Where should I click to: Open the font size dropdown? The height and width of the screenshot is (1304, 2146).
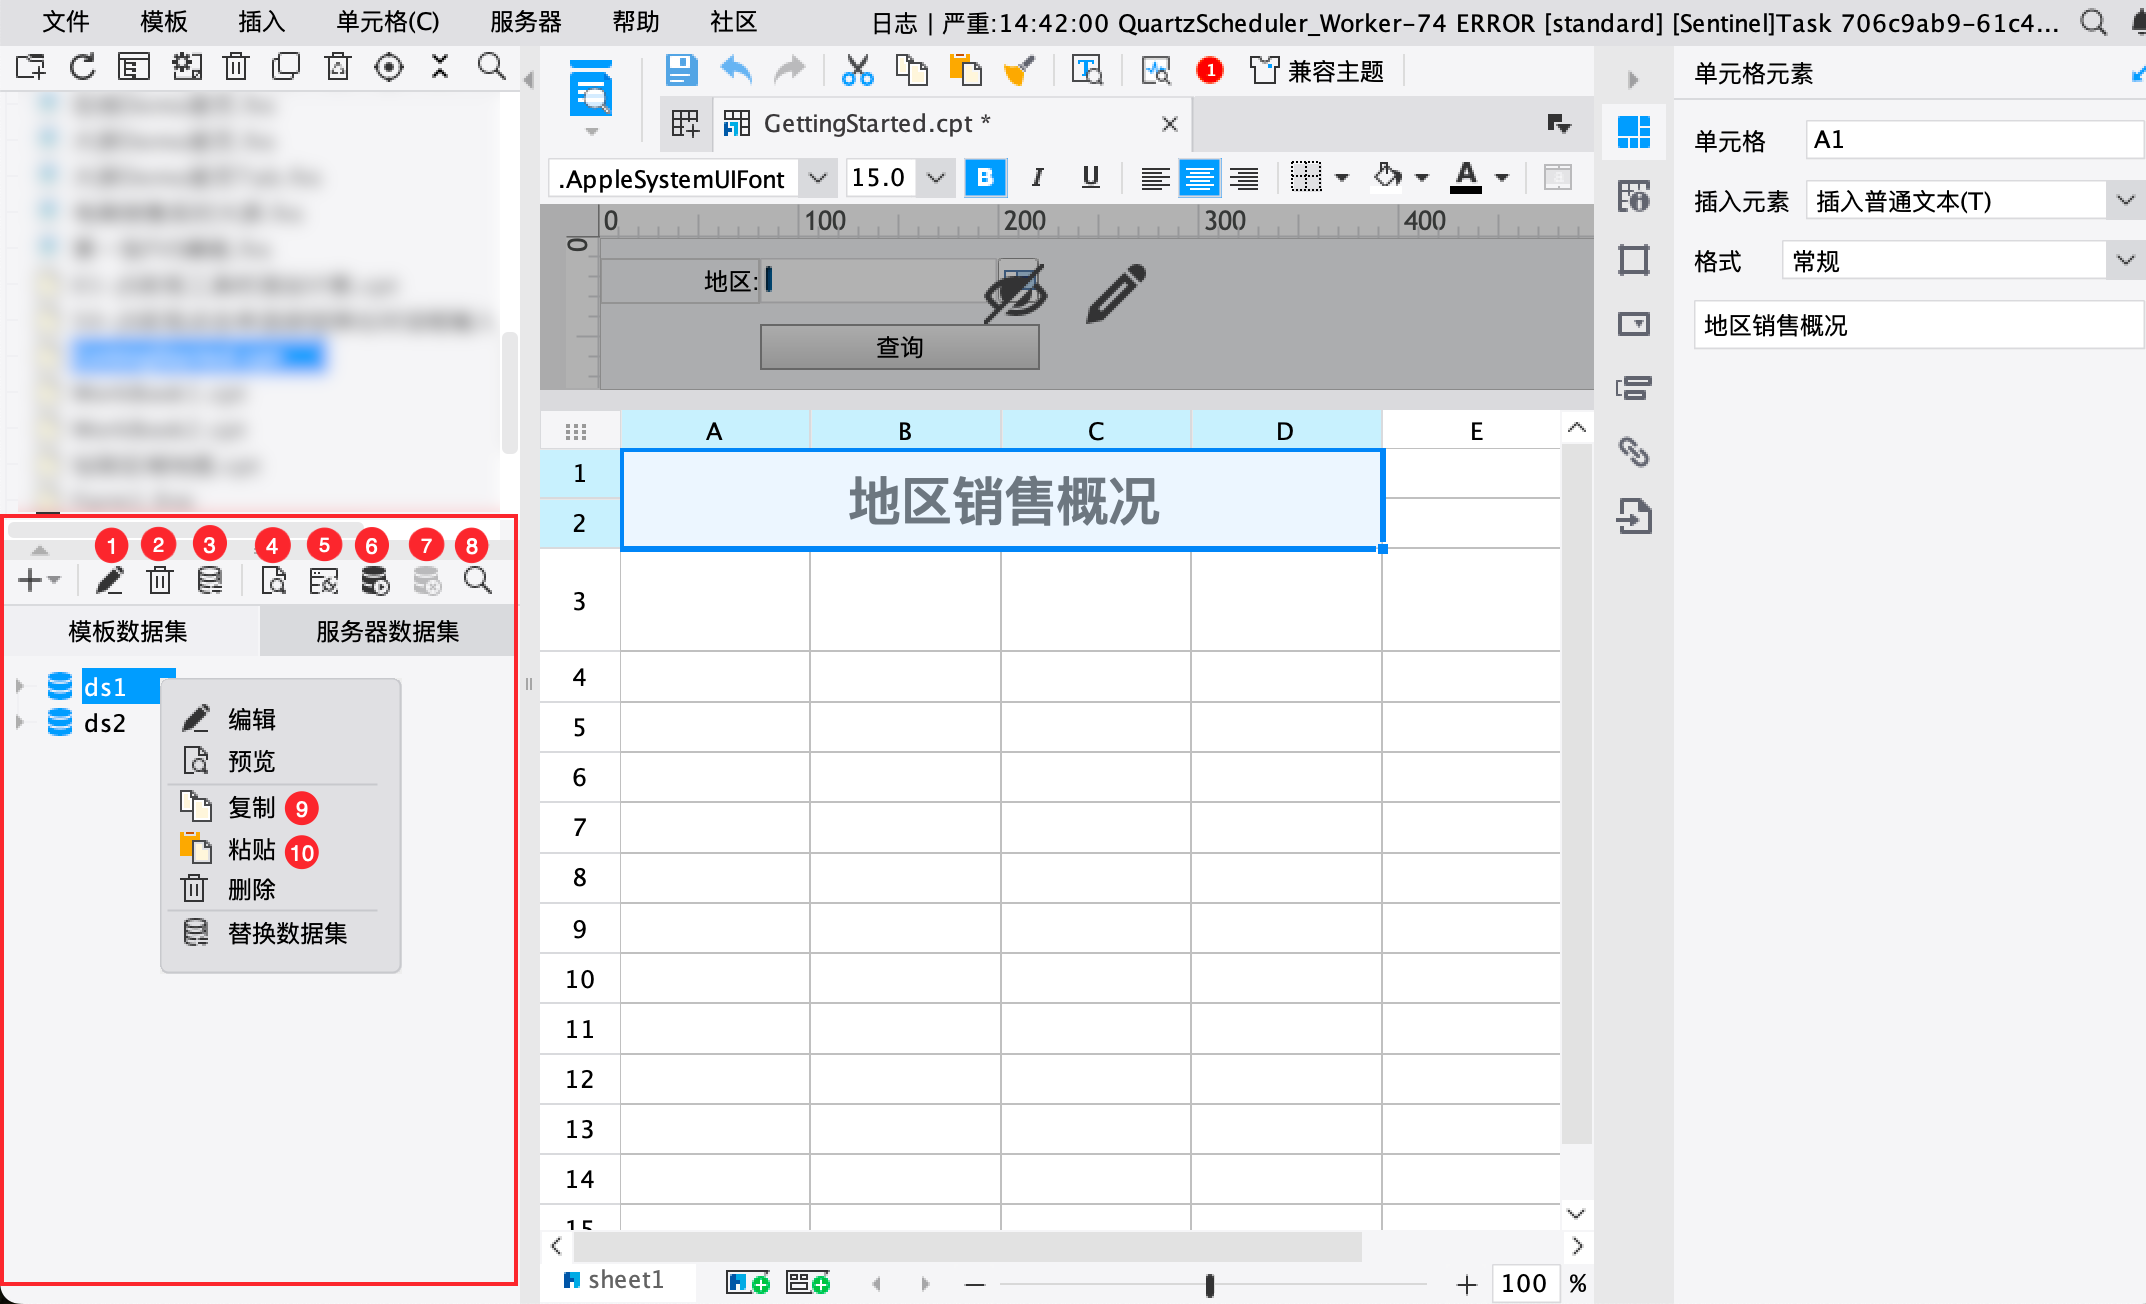[x=936, y=178]
